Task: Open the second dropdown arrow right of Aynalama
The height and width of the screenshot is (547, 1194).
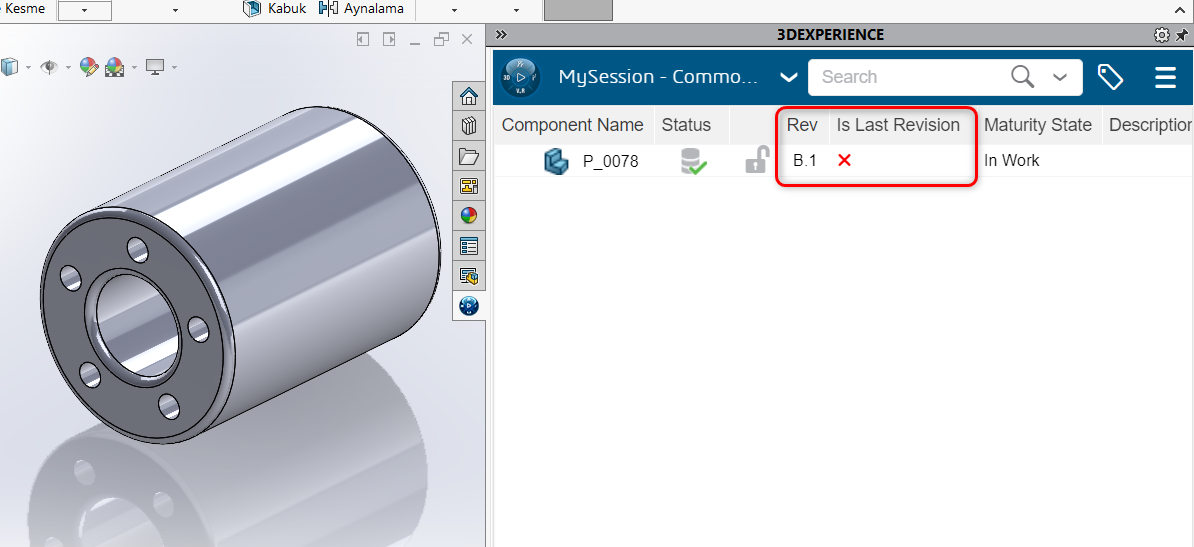Action: (516, 11)
